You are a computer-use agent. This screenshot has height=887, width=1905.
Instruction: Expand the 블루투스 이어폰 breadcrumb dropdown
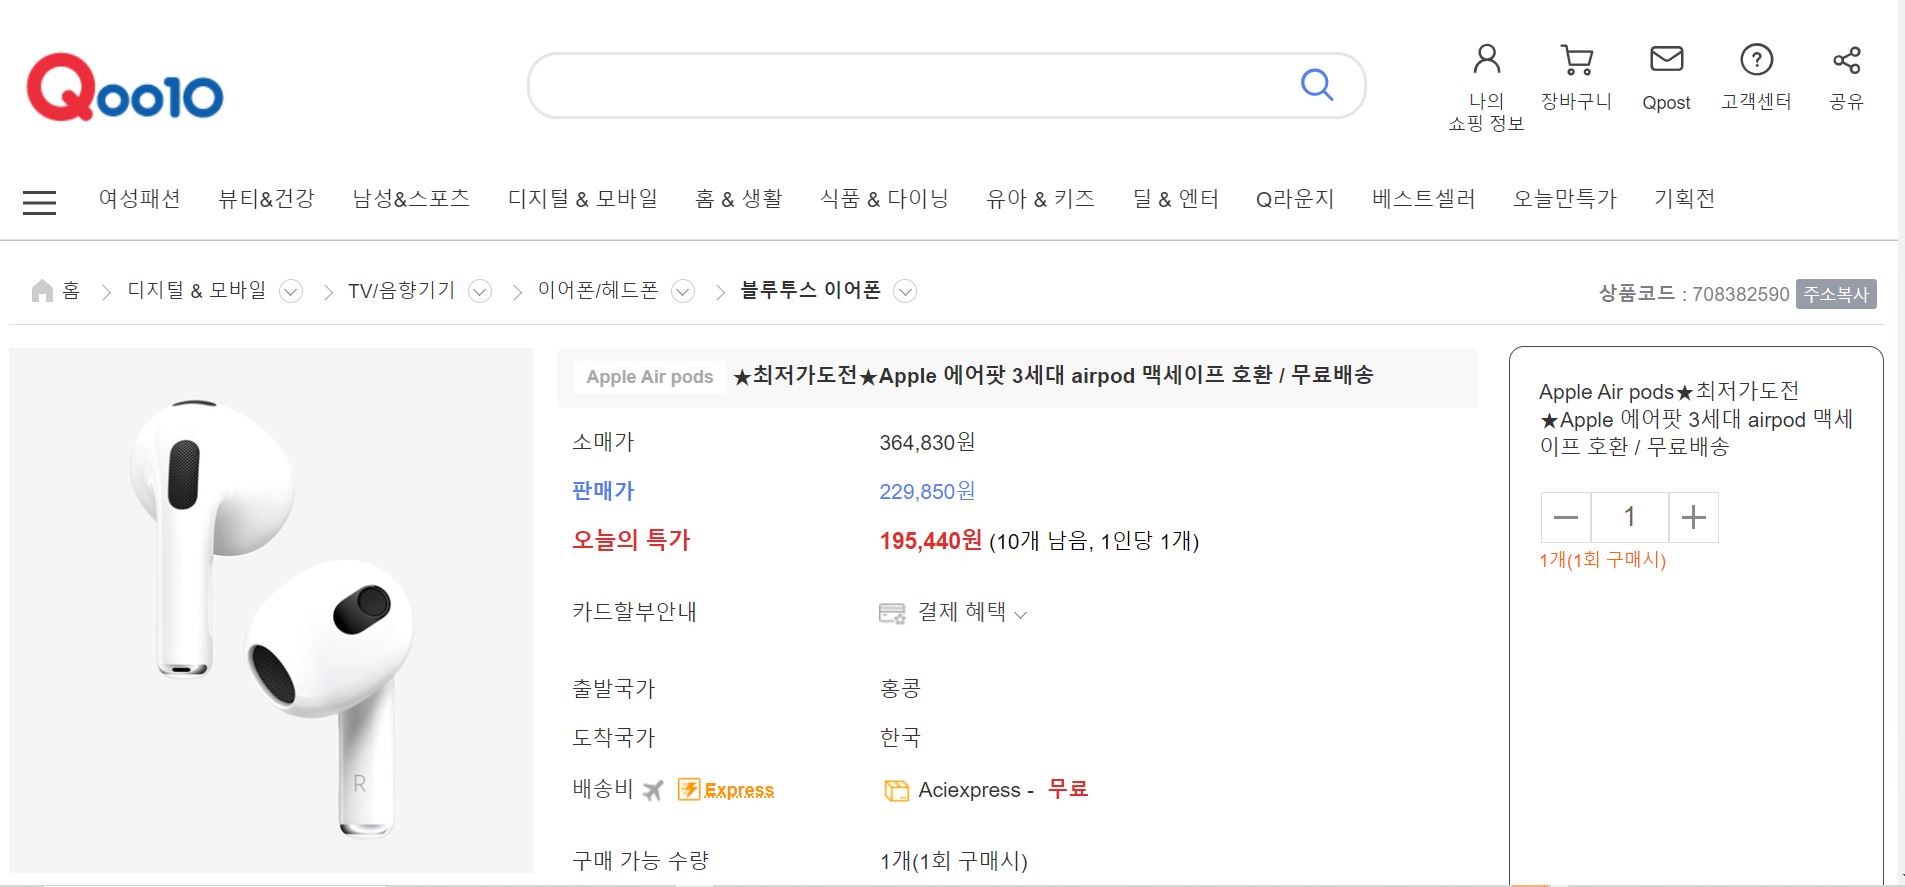pyautogui.click(x=905, y=292)
